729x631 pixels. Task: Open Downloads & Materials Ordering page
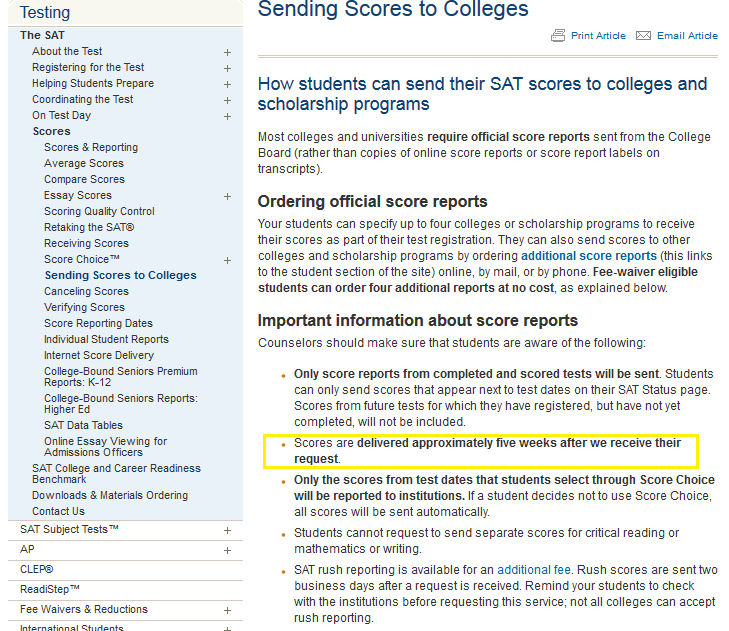(x=109, y=495)
